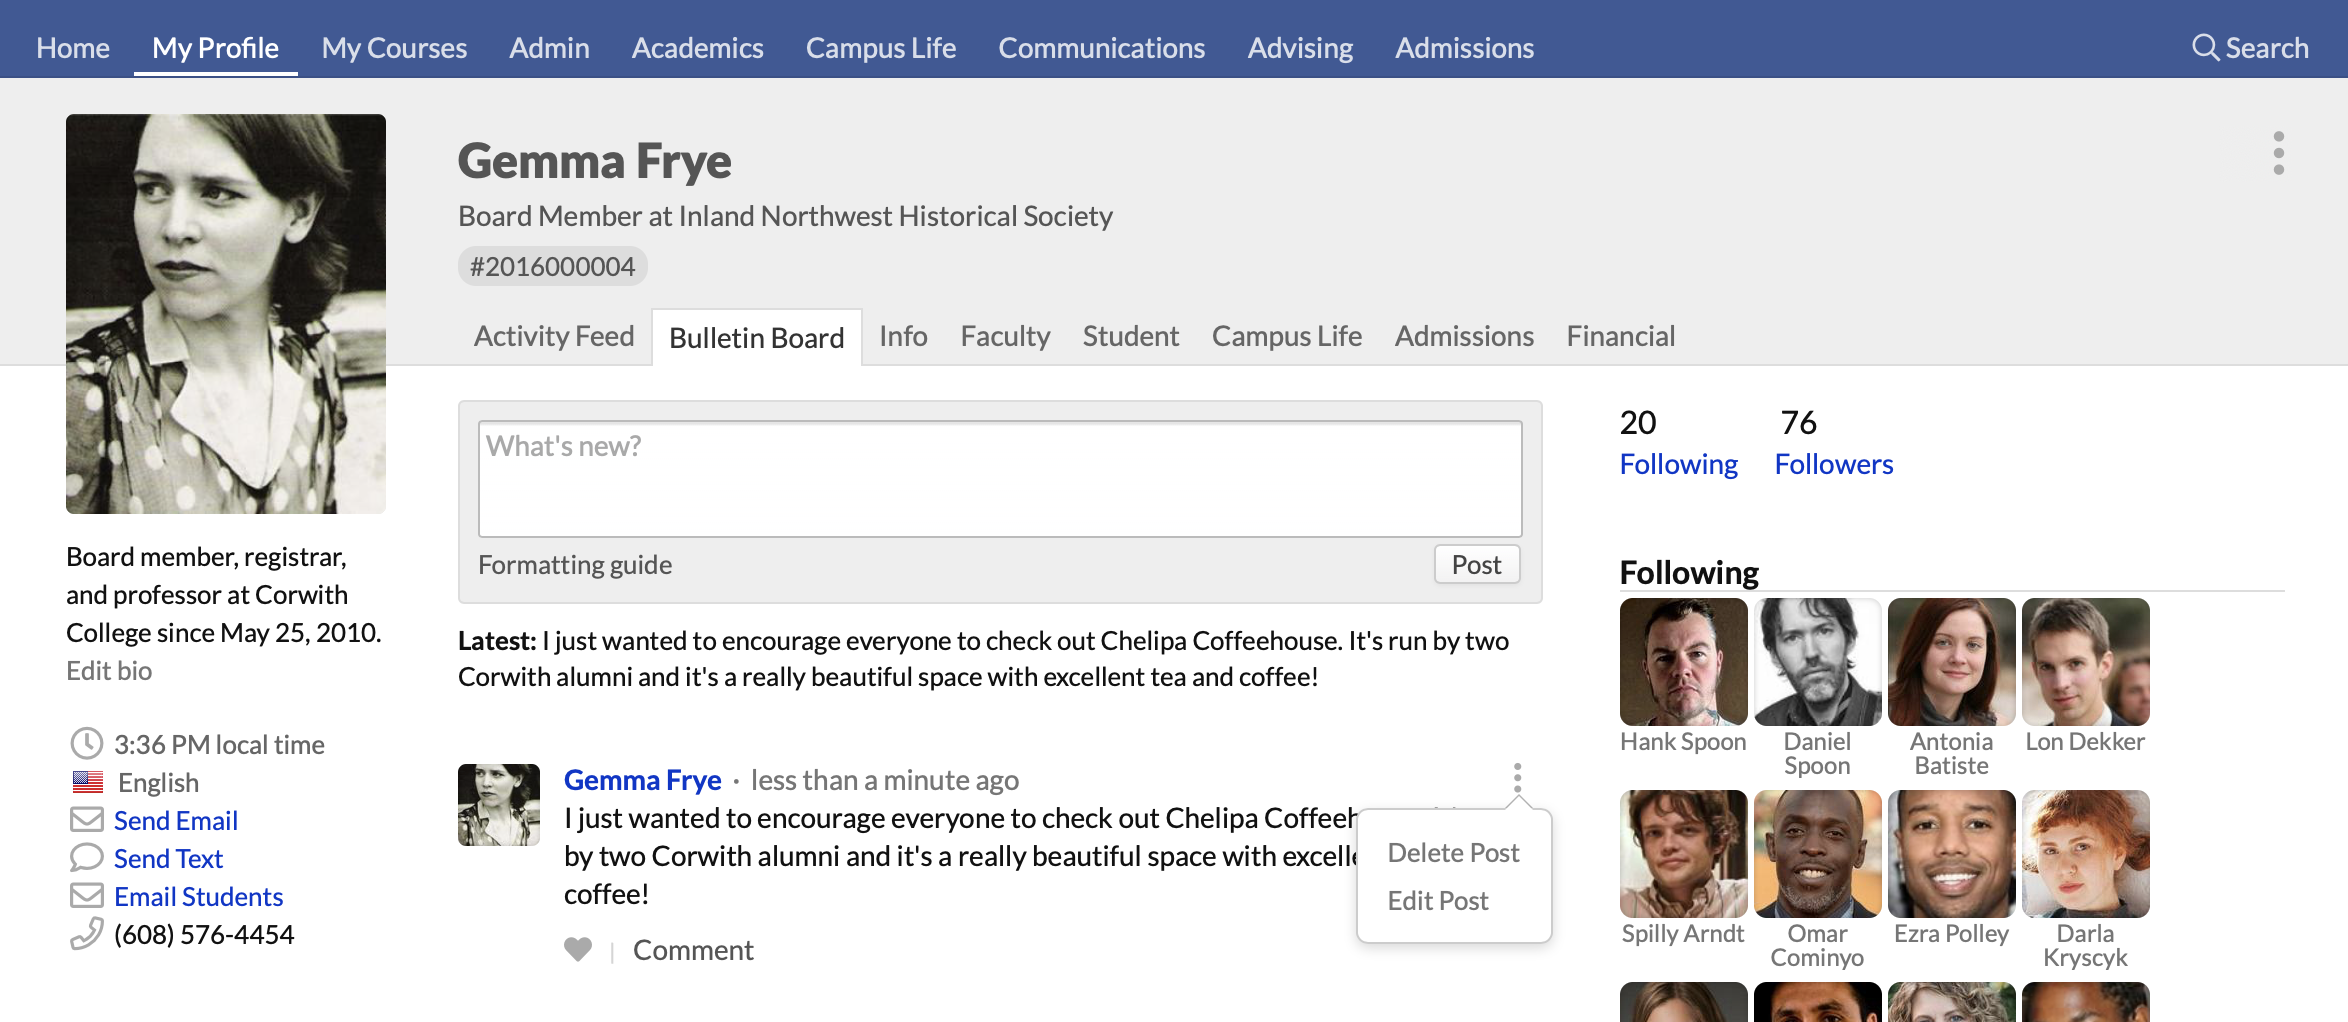Click the envelope icon beside Email Students
2348x1022 pixels.
pyautogui.click(x=87, y=896)
